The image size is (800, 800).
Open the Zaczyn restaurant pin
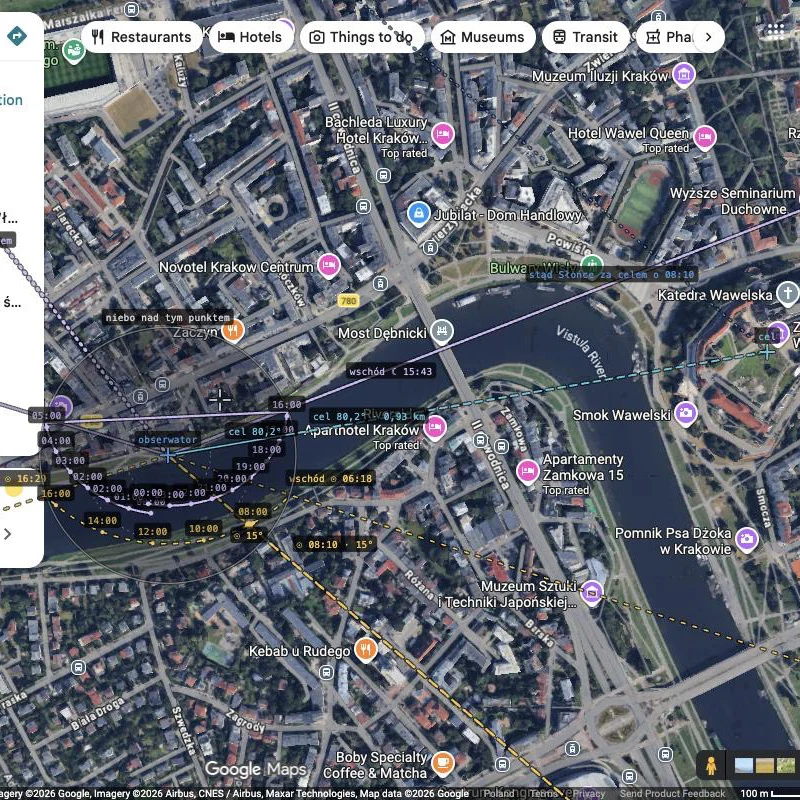[x=233, y=330]
